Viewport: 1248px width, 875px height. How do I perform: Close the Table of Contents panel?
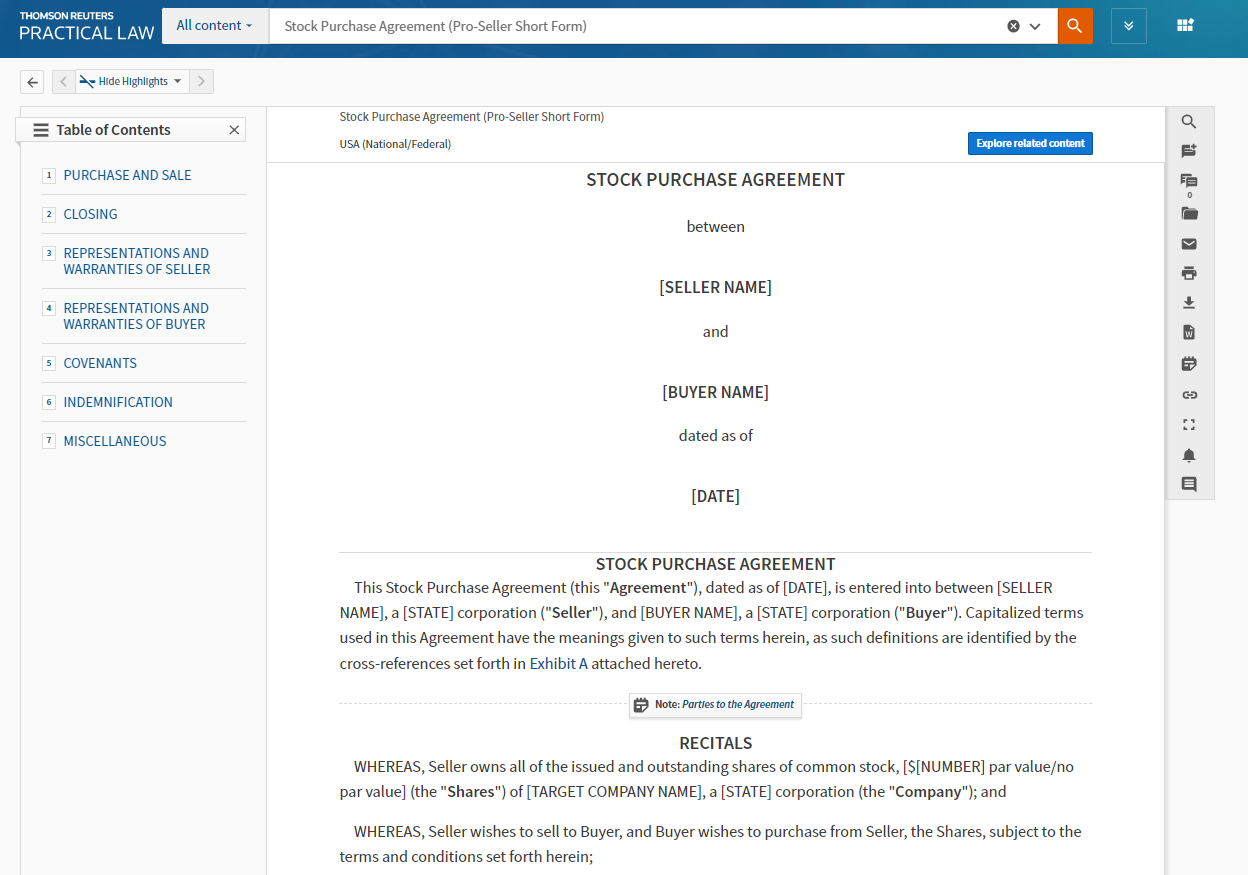coord(234,130)
